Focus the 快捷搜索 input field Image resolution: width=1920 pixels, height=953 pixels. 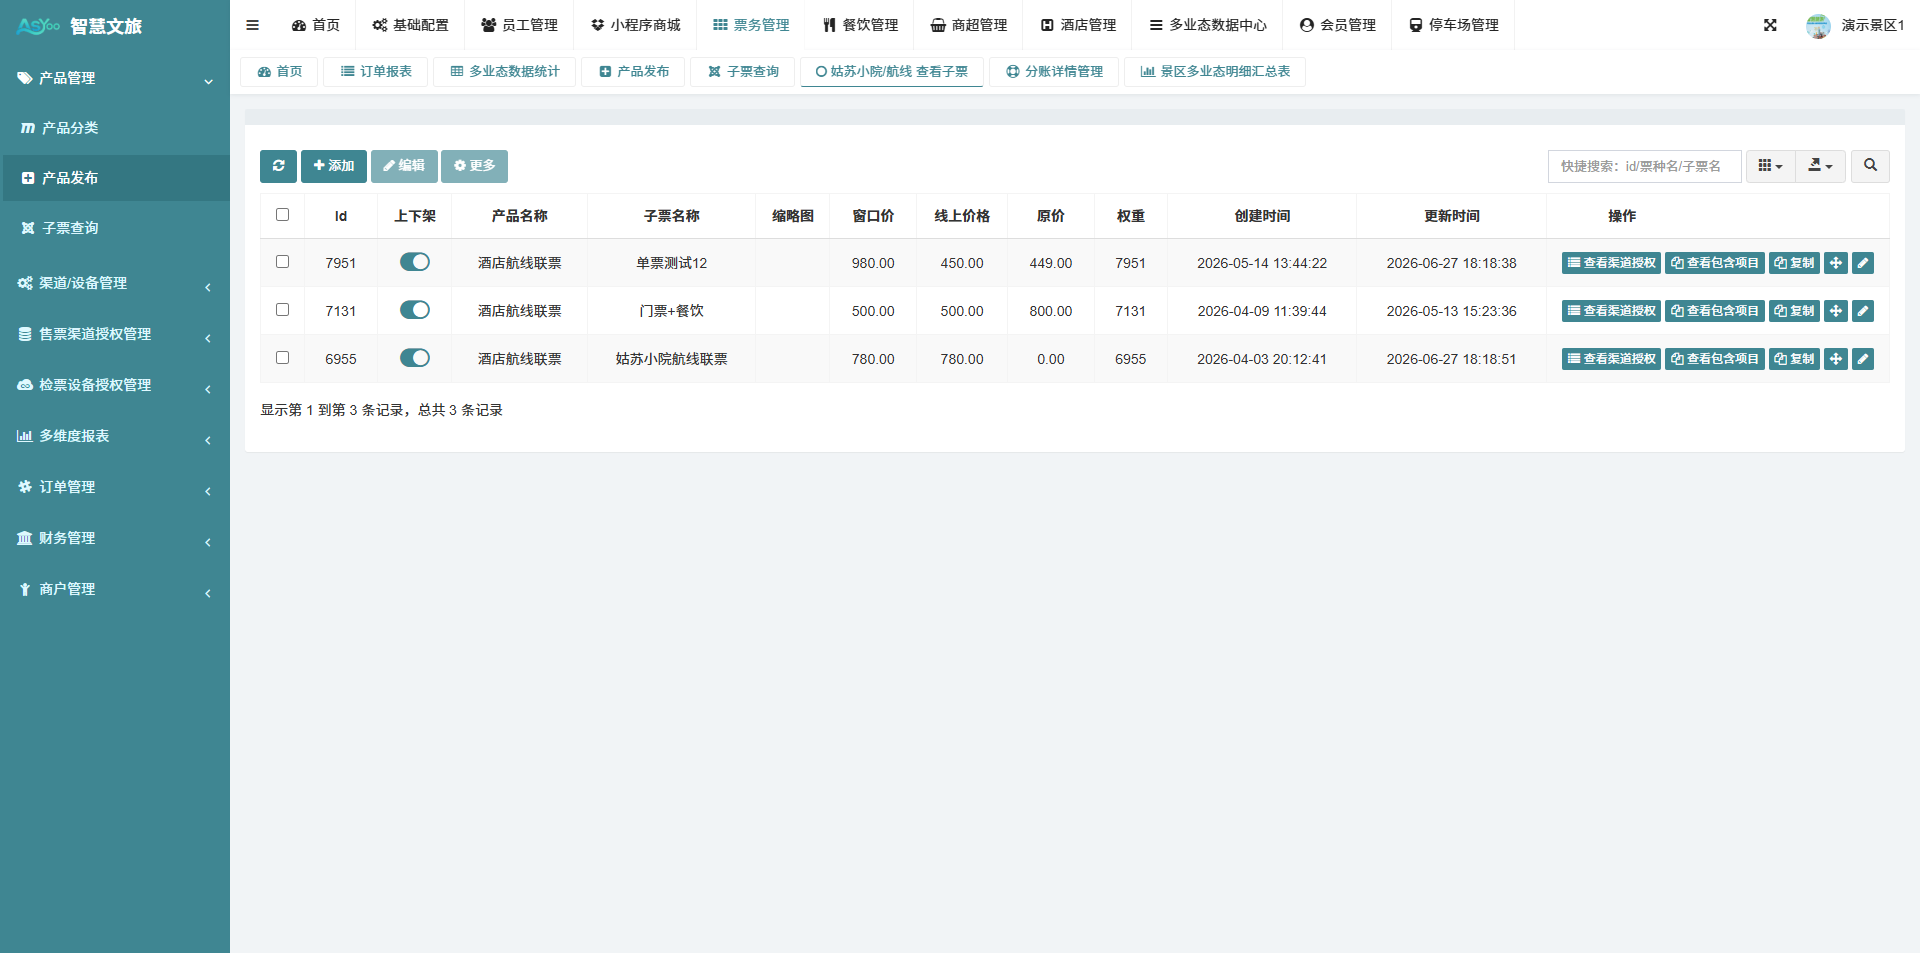[1644, 166]
